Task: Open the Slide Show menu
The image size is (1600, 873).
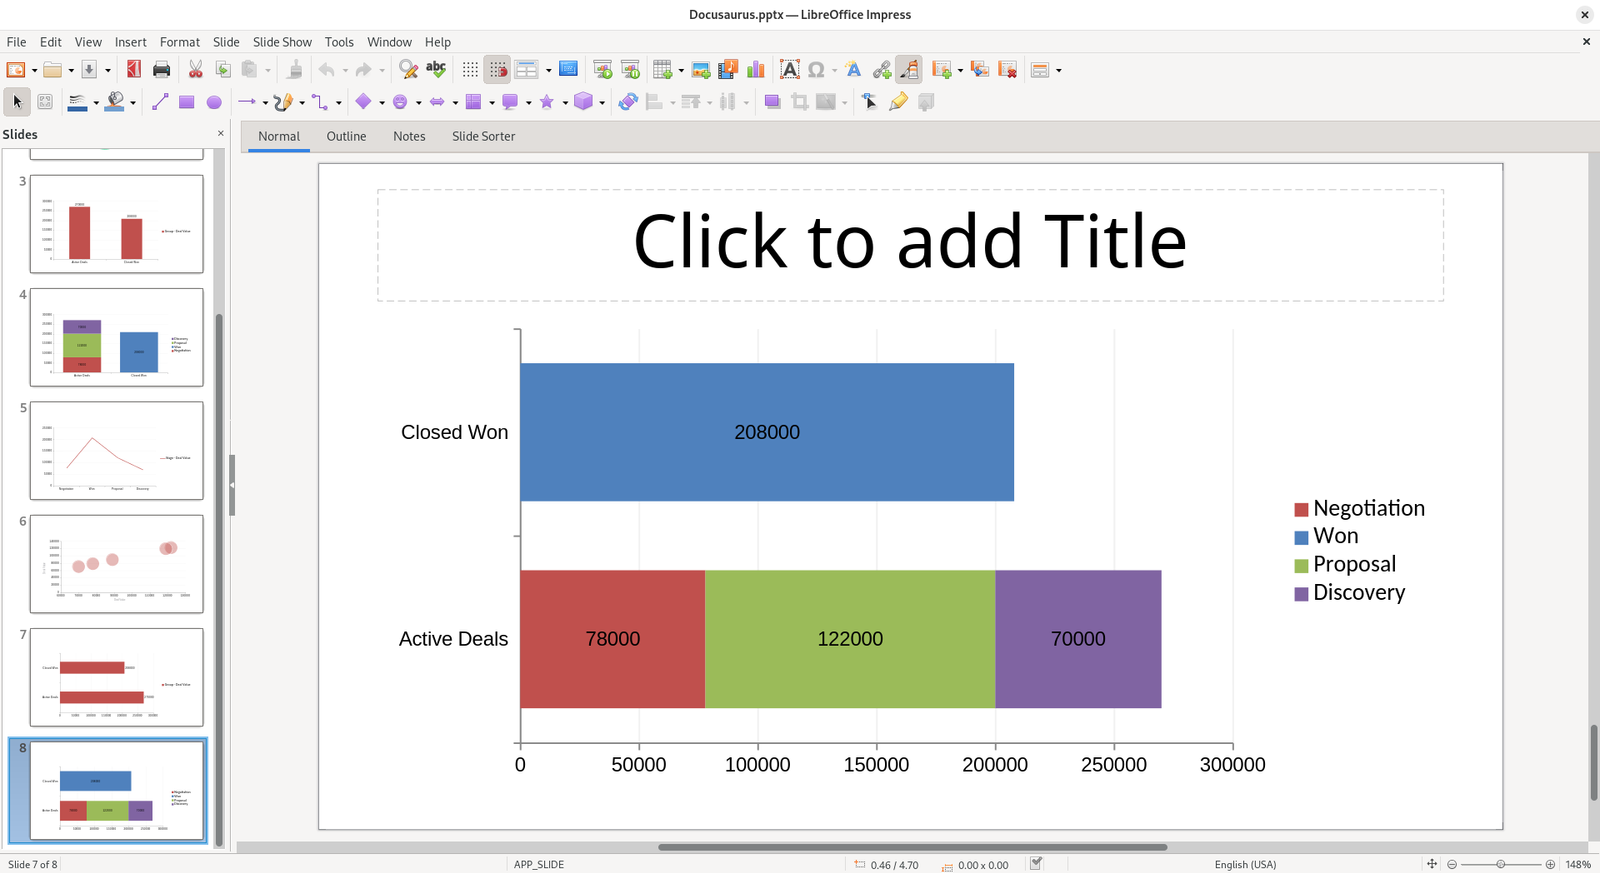Action: 282,42
